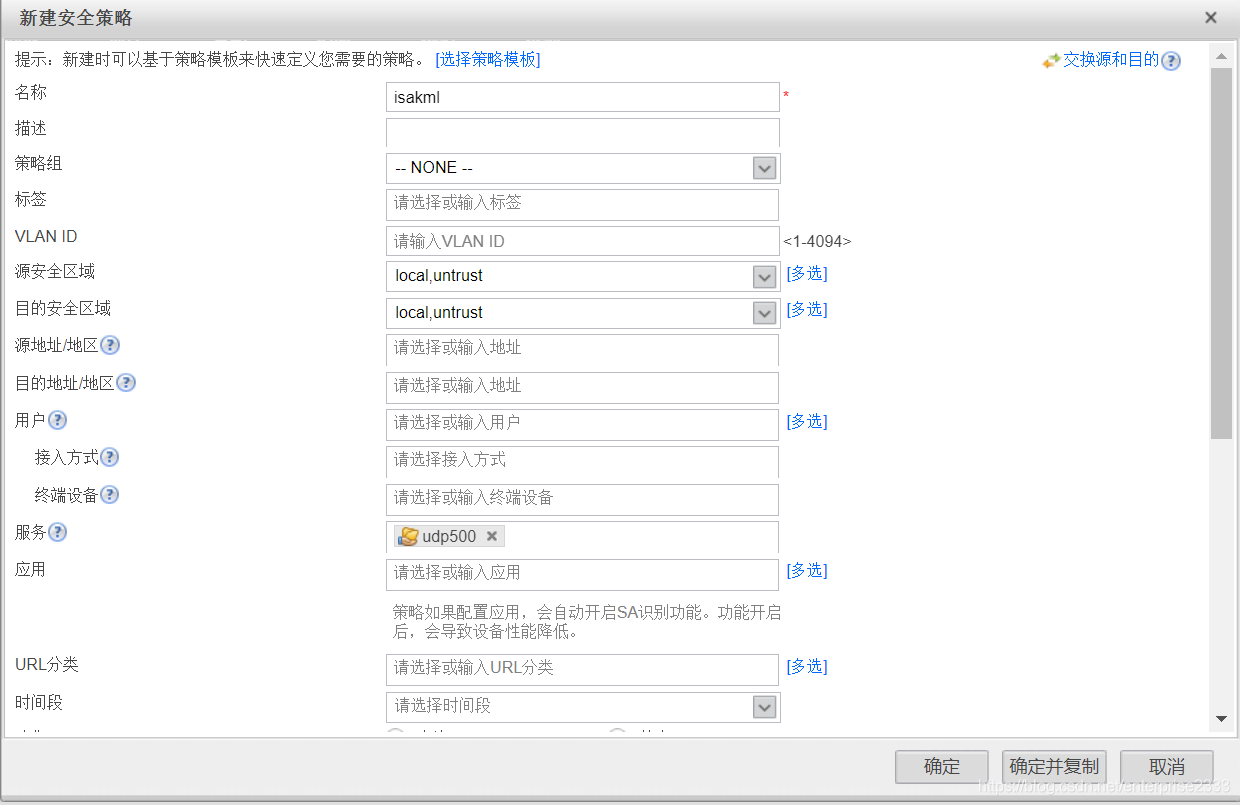Click the help icon beside 服务
This screenshot has height=805, width=1240.
tap(57, 533)
